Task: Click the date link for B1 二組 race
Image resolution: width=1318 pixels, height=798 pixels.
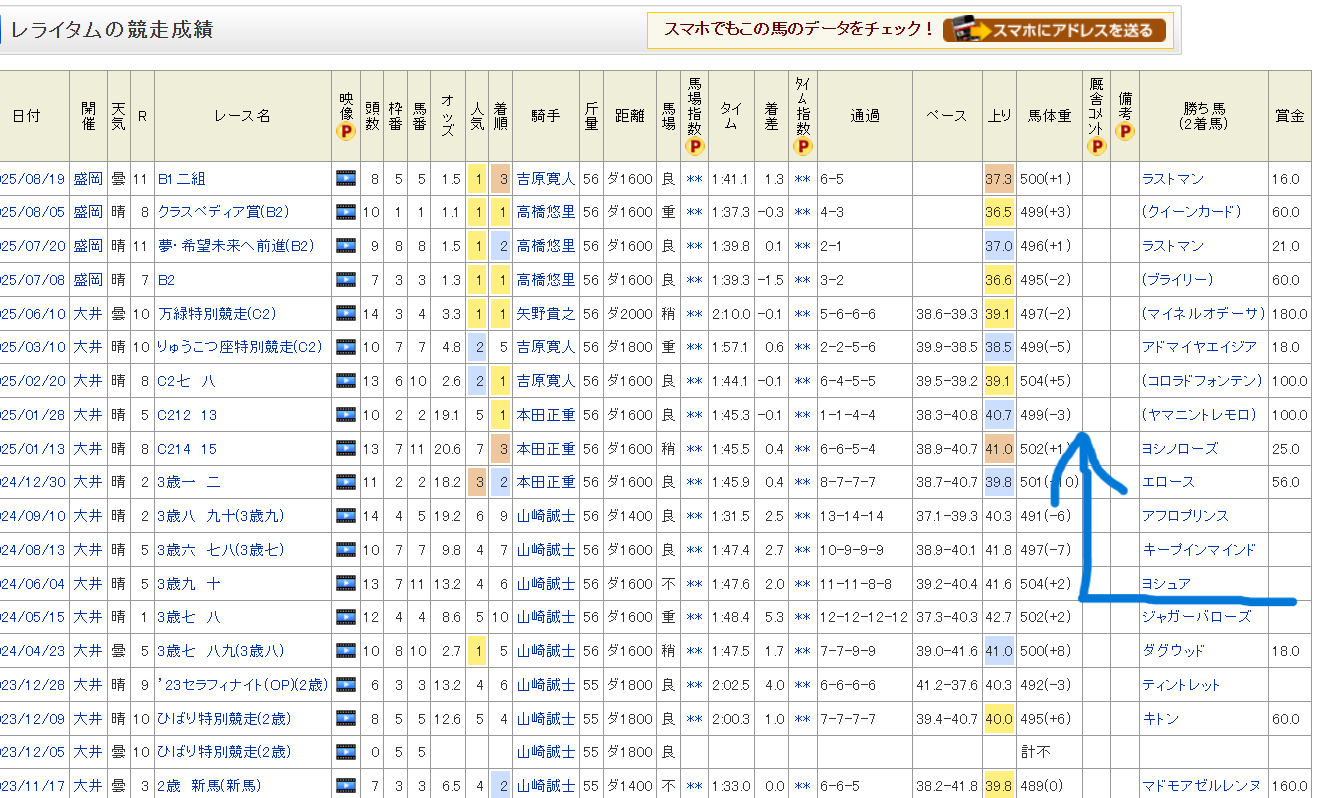Action: click(x=32, y=179)
